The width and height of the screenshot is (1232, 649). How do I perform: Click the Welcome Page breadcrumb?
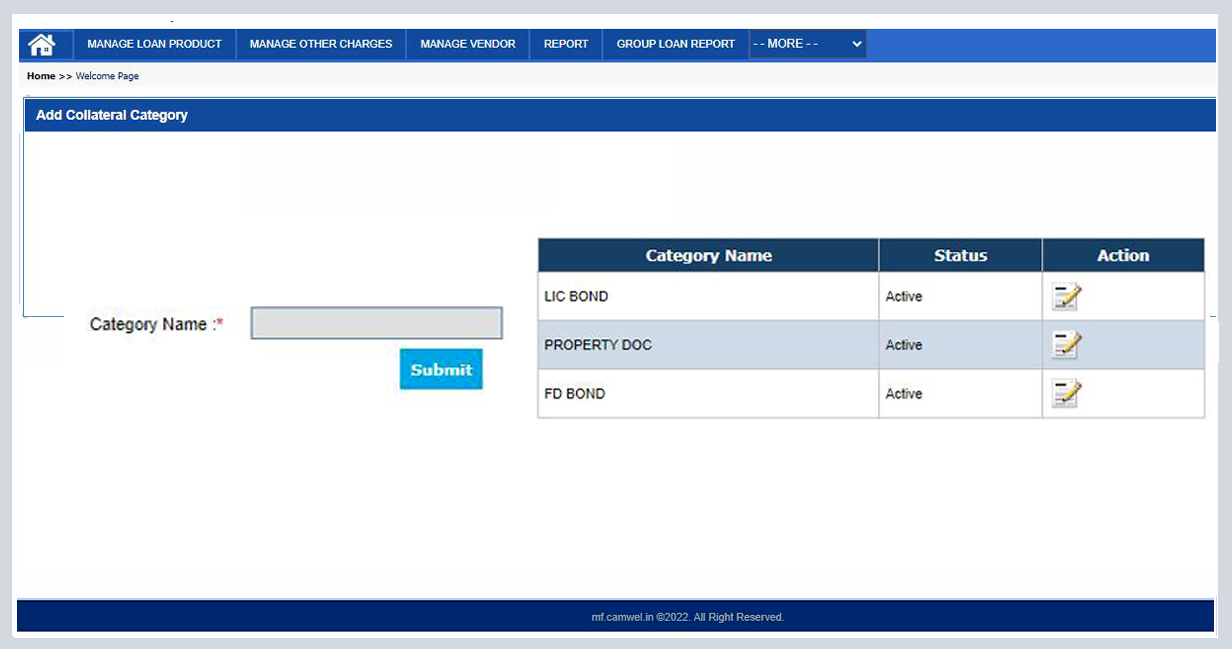(107, 76)
